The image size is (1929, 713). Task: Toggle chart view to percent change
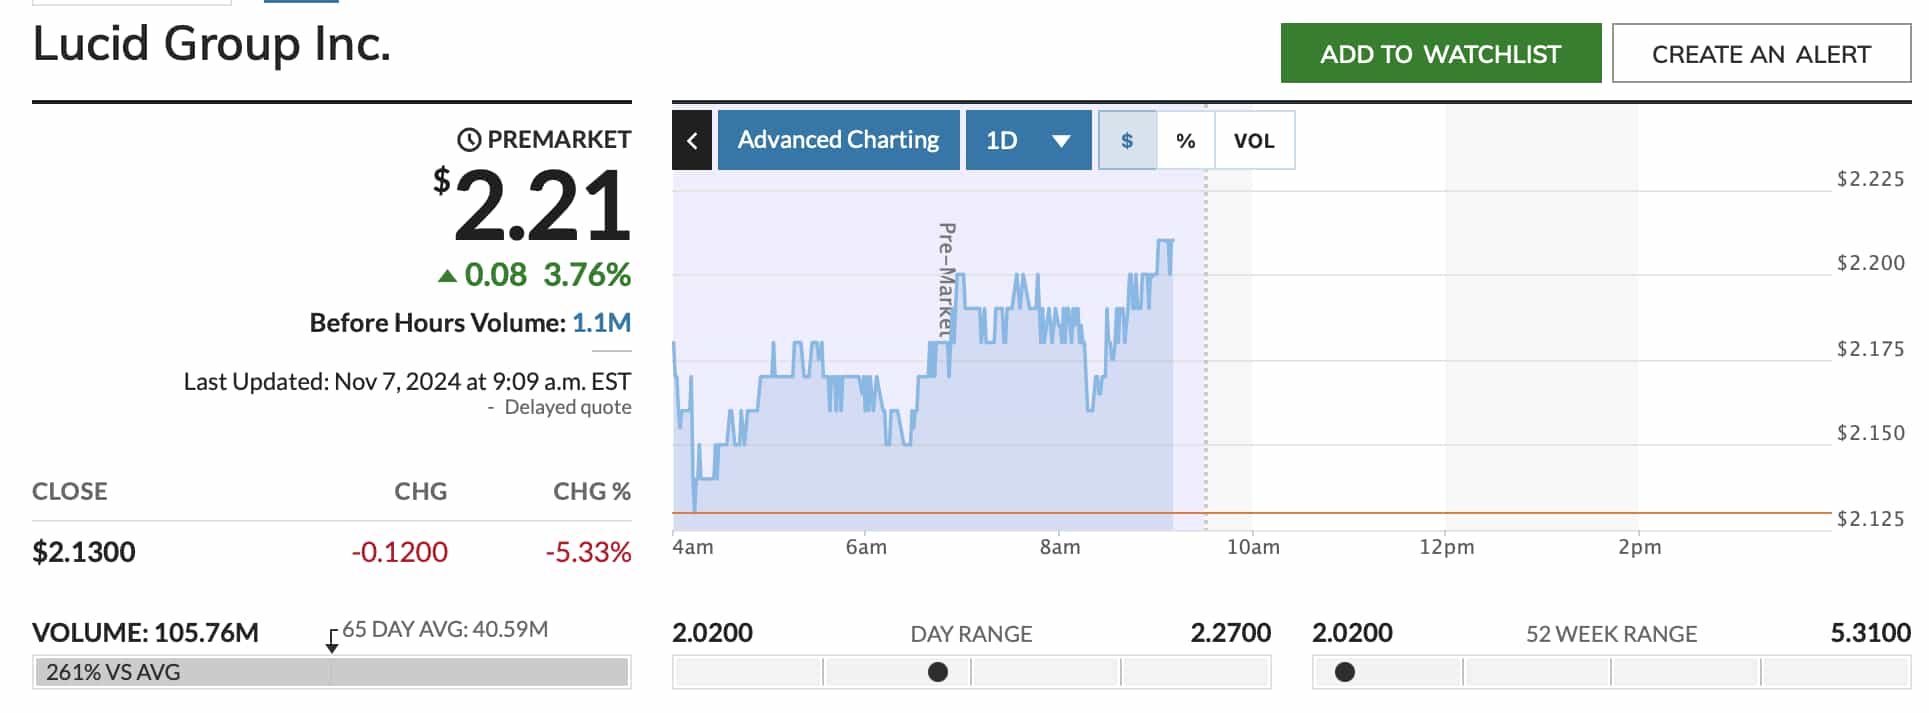coord(1186,140)
